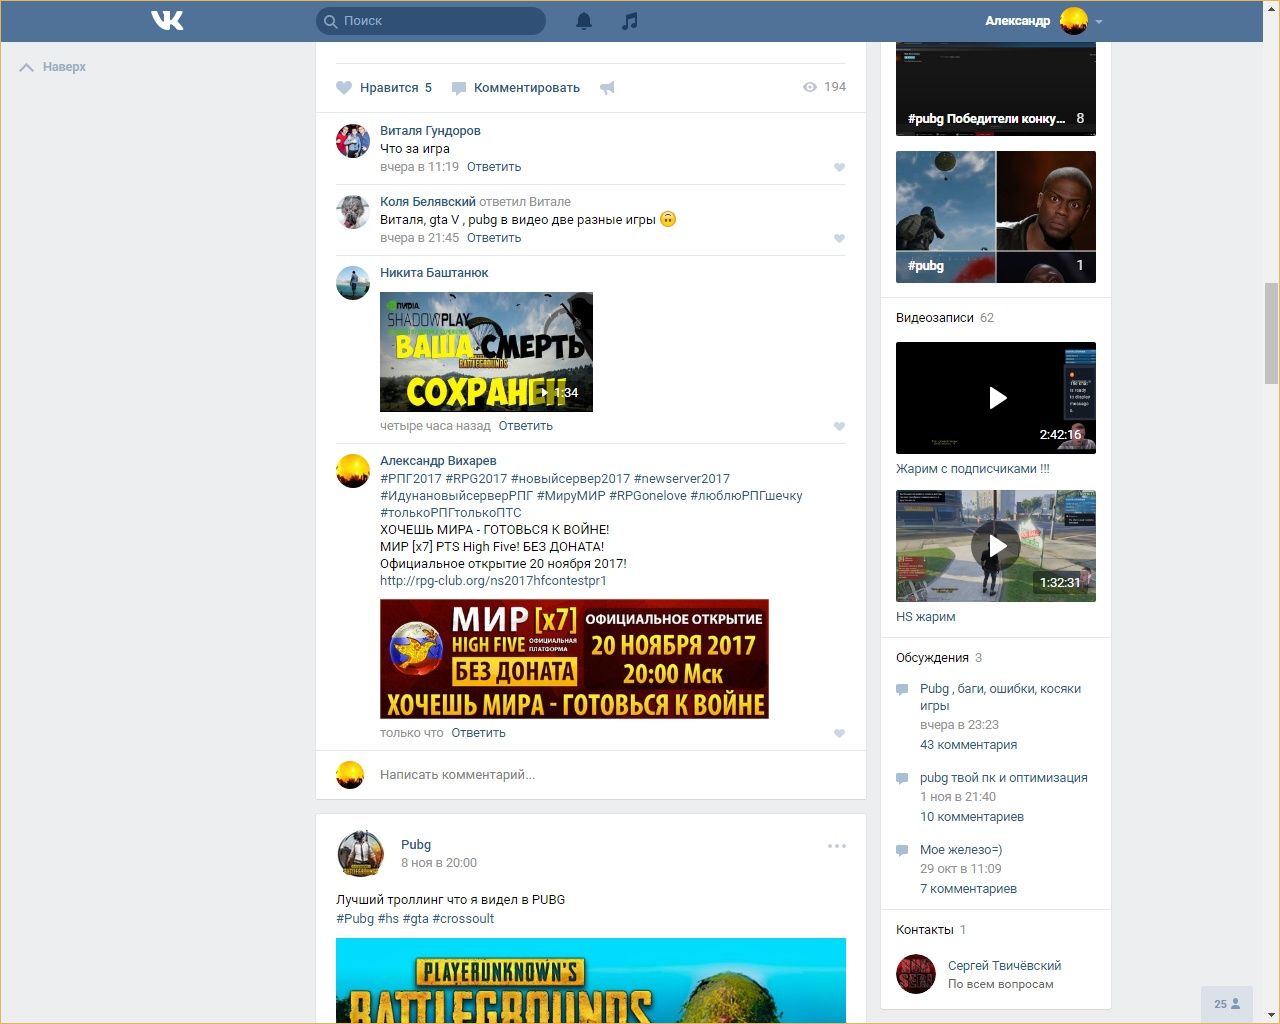Open the rpg-club.org contest link
The width and height of the screenshot is (1280, 1024).
tap(493, 581)
